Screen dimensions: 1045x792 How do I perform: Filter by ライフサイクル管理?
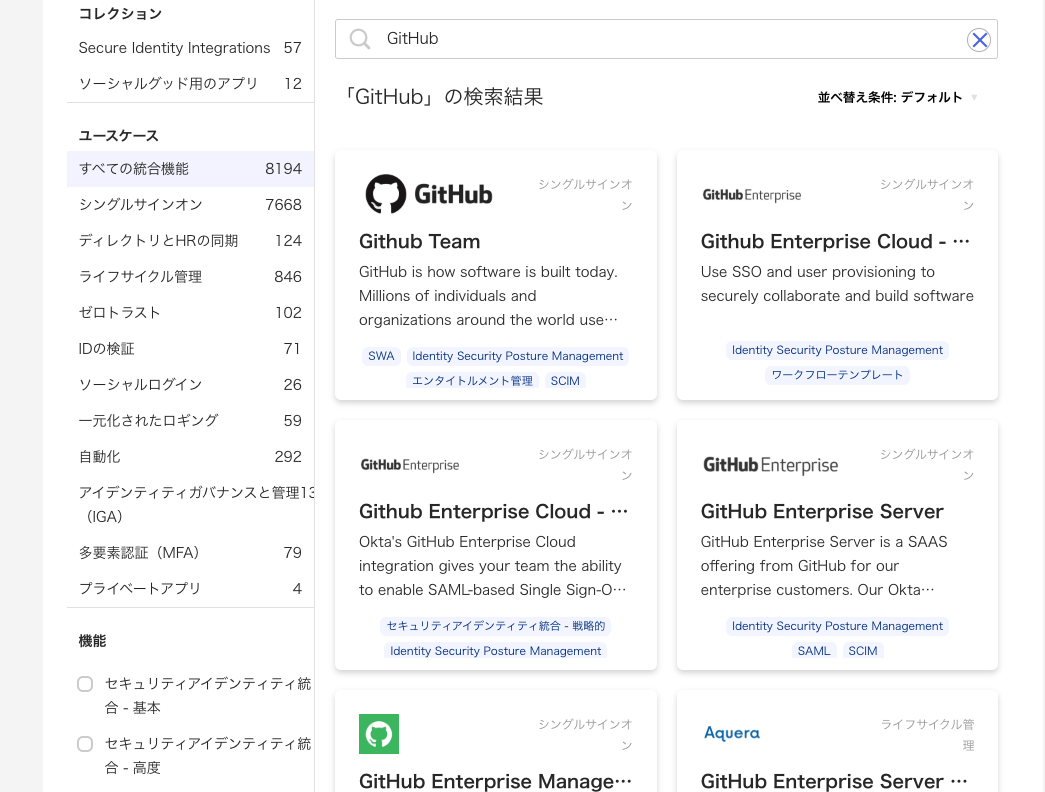[x=190, y=277]
